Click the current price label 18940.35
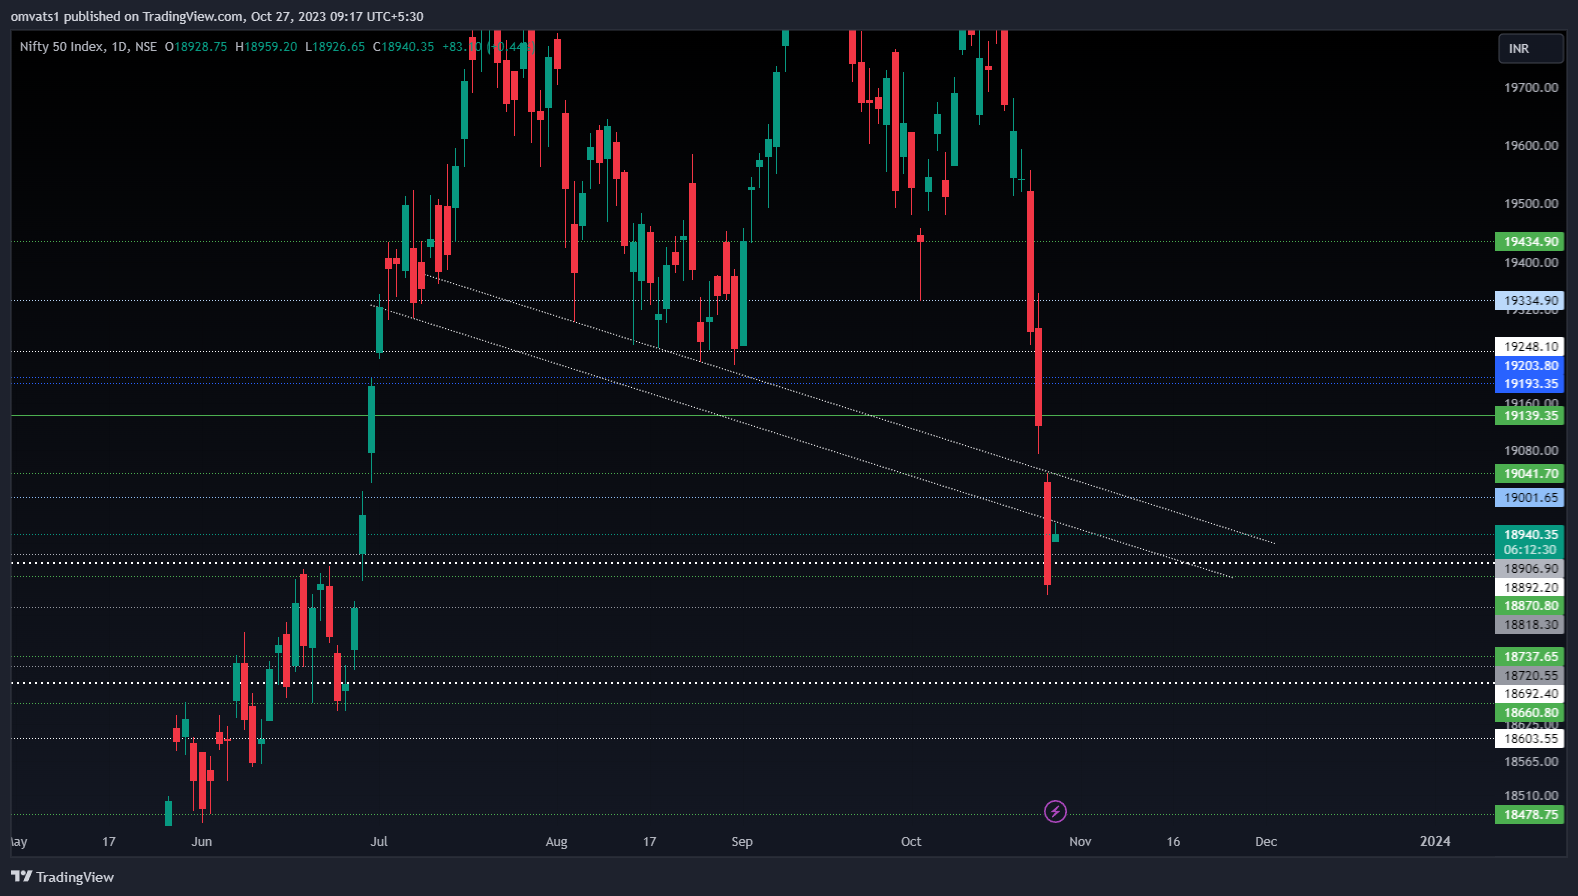Screen dimensions: 1578x896 [1530, 534]
